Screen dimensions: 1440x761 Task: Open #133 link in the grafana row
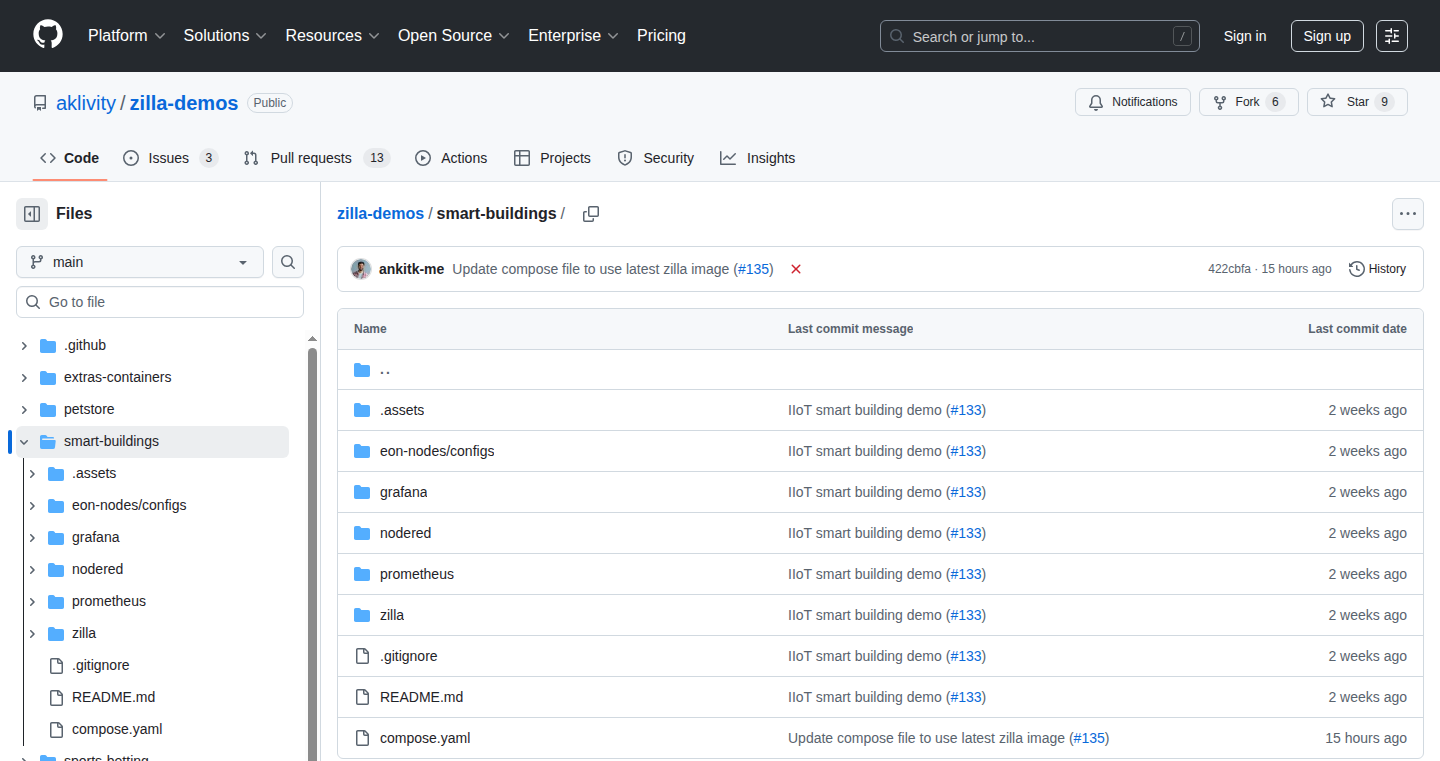tap(966, 492)
